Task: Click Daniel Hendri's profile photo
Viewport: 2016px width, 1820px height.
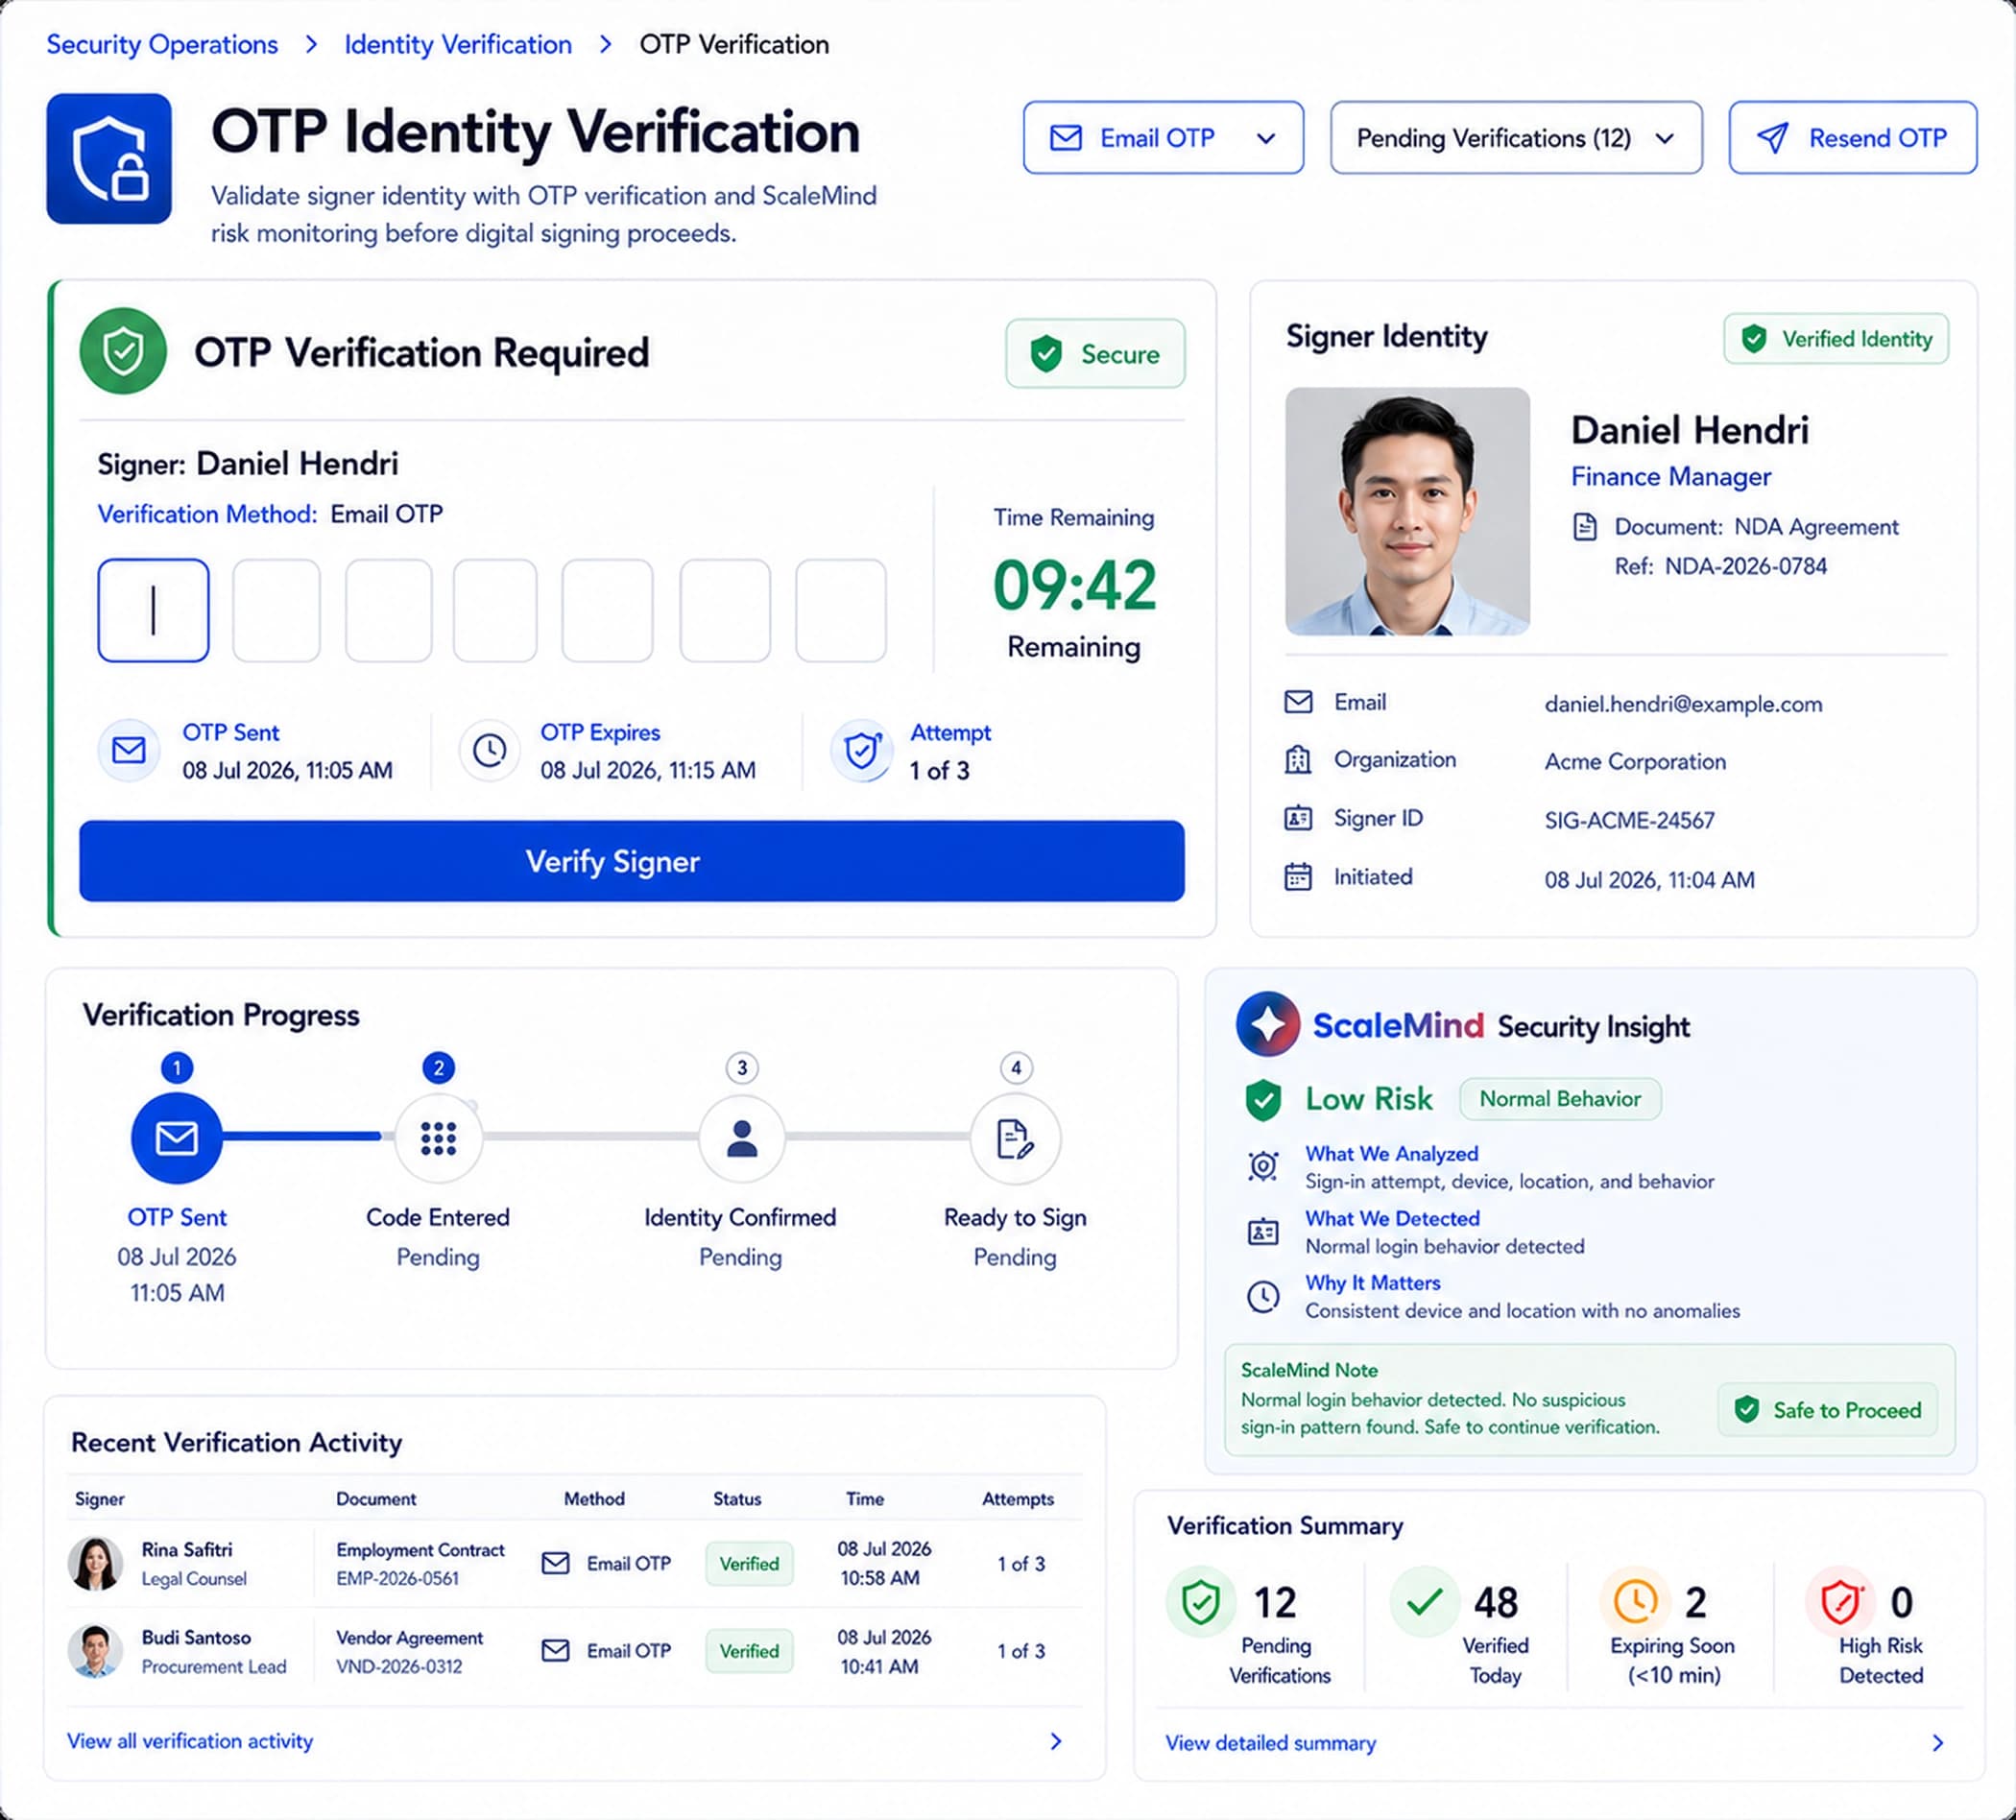Action: pyautogui.click(x=1407, y=511)
